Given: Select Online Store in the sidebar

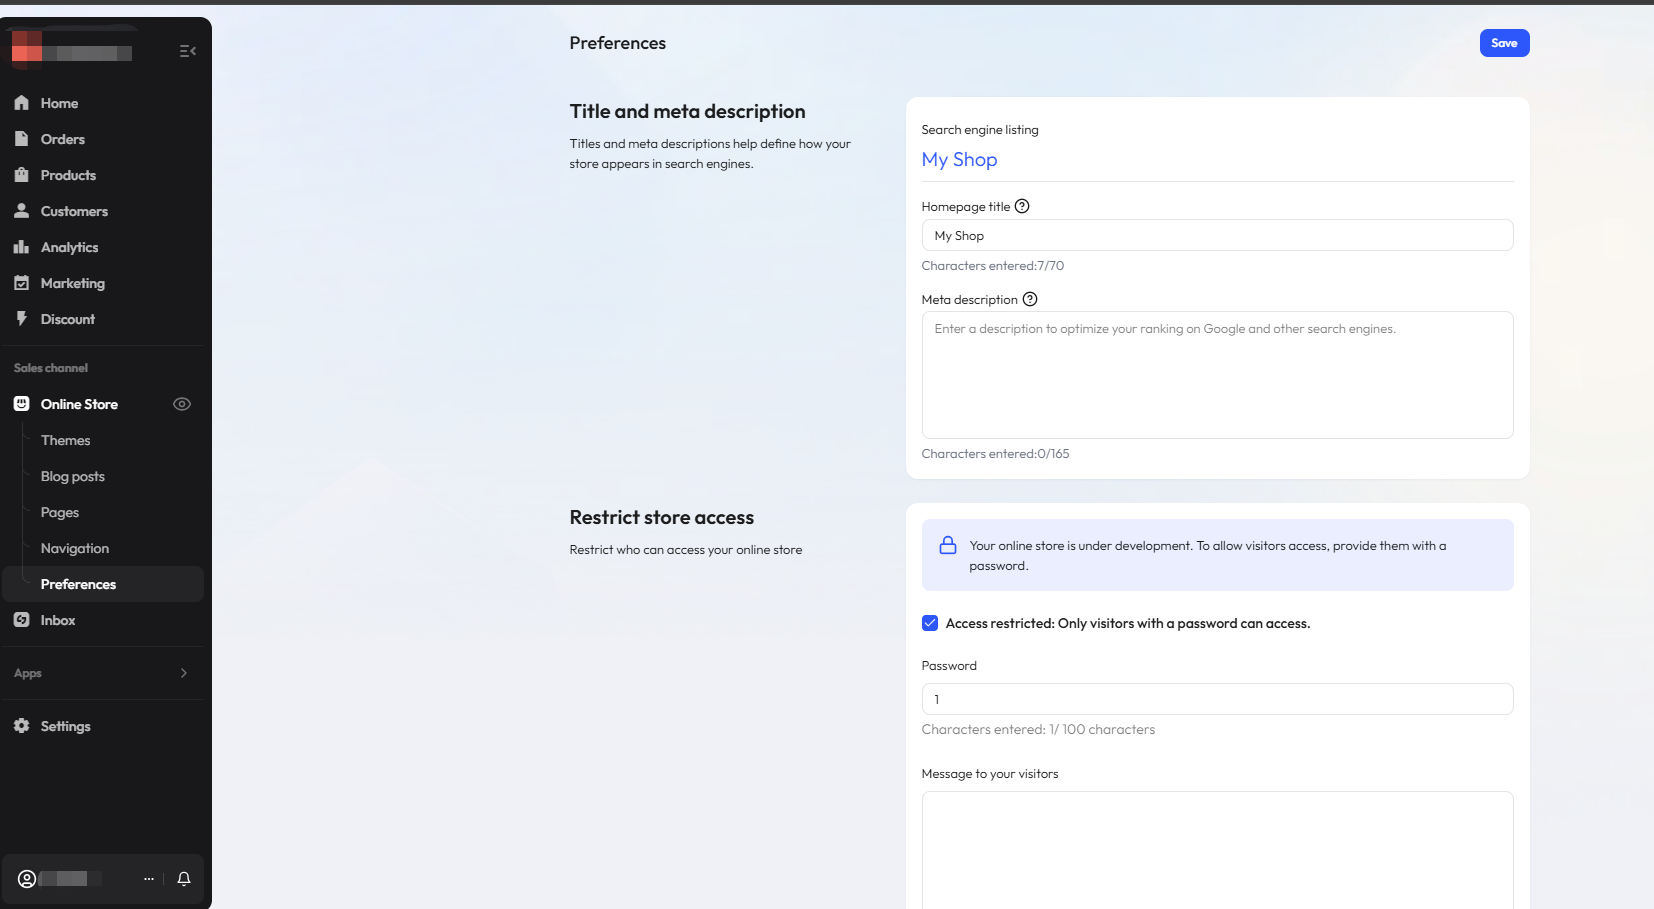Looking at the screenshot, I should (79, 404).
